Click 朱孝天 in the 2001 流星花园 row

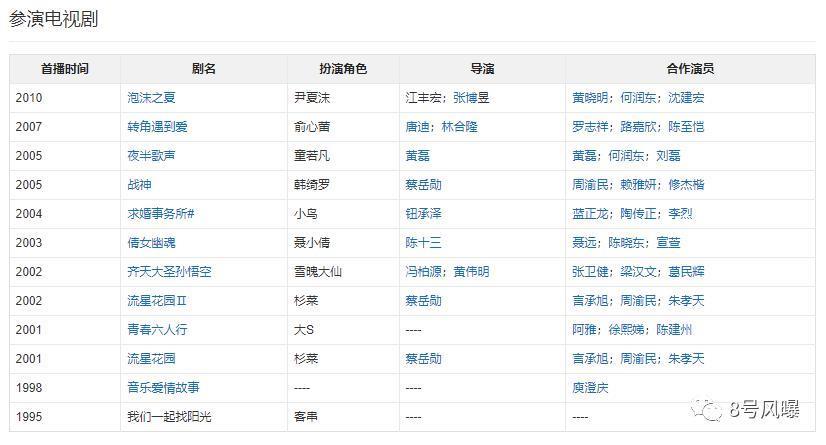(686, 359)
